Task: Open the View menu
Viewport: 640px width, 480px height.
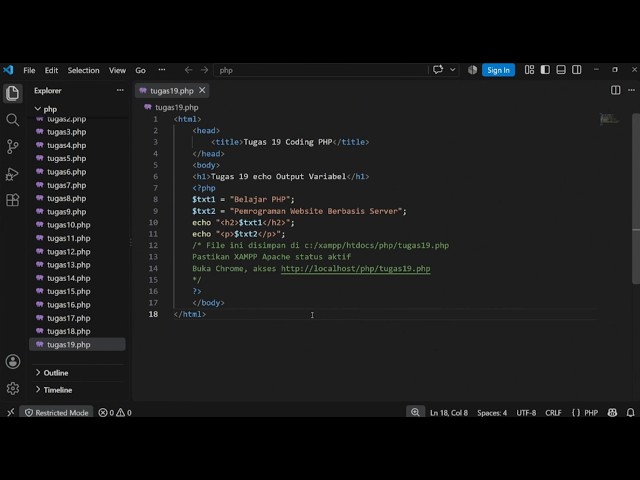Action: pos(117,70)
